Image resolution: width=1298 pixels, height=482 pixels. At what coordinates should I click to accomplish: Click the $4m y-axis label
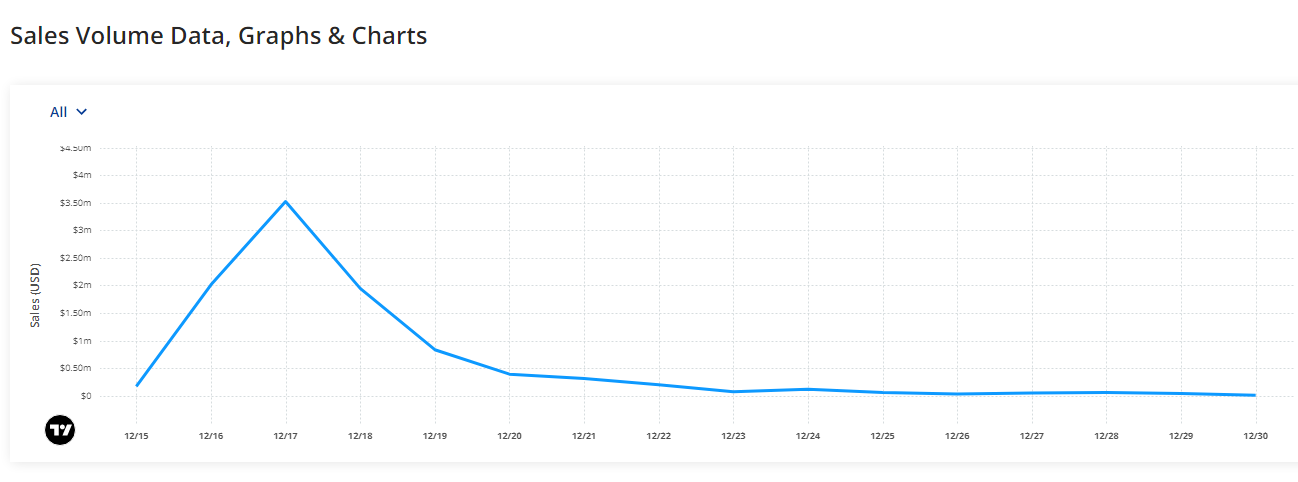(x=82, y=175)
